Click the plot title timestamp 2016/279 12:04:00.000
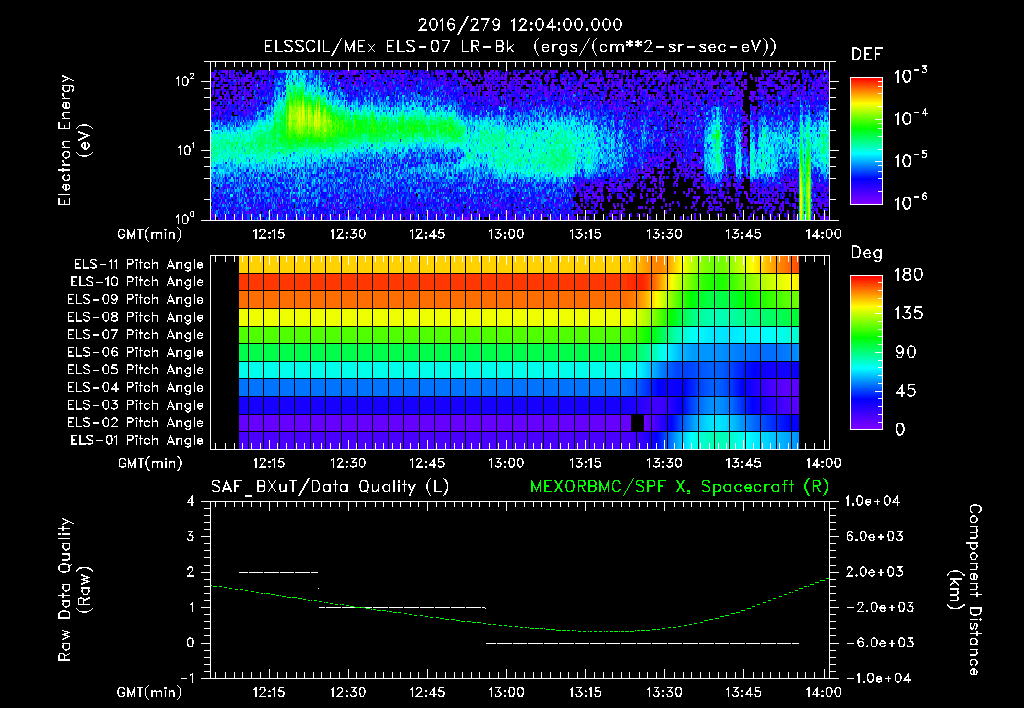The height and width of the screenshot is (708, 1024). [520, 25]
